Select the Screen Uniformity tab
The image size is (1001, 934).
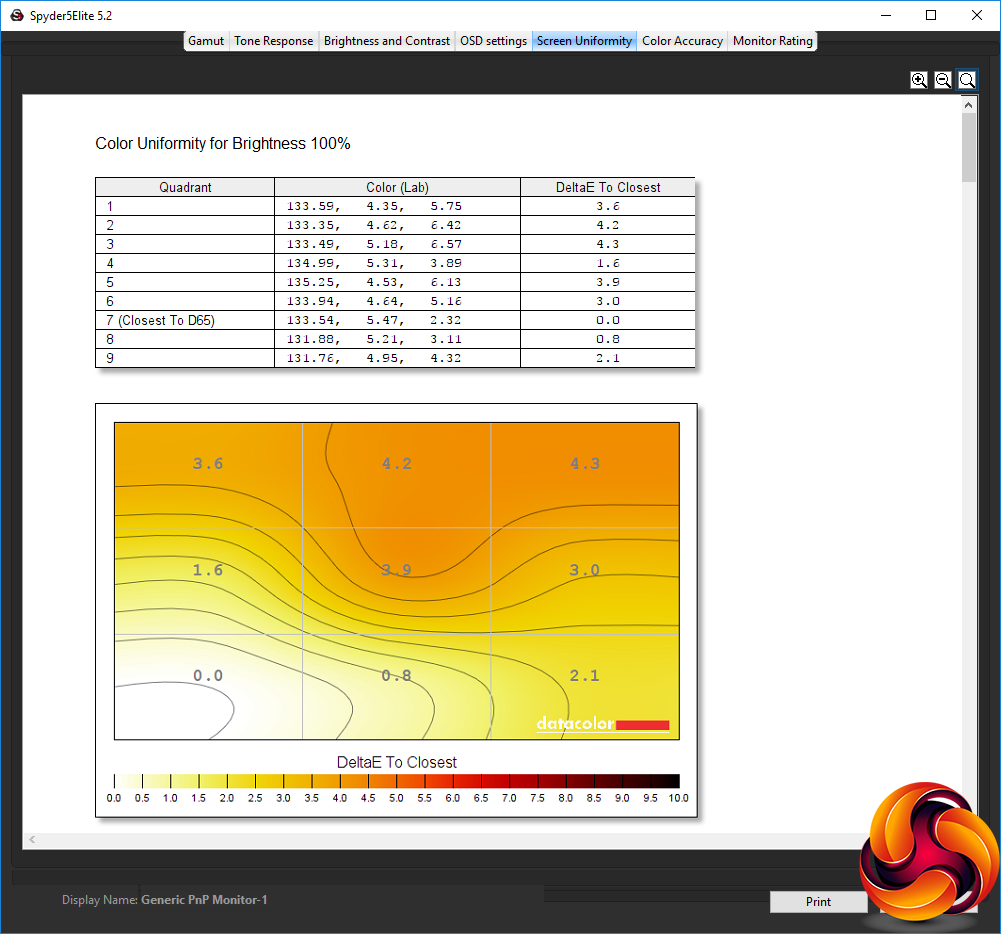[x=584, y=41]
